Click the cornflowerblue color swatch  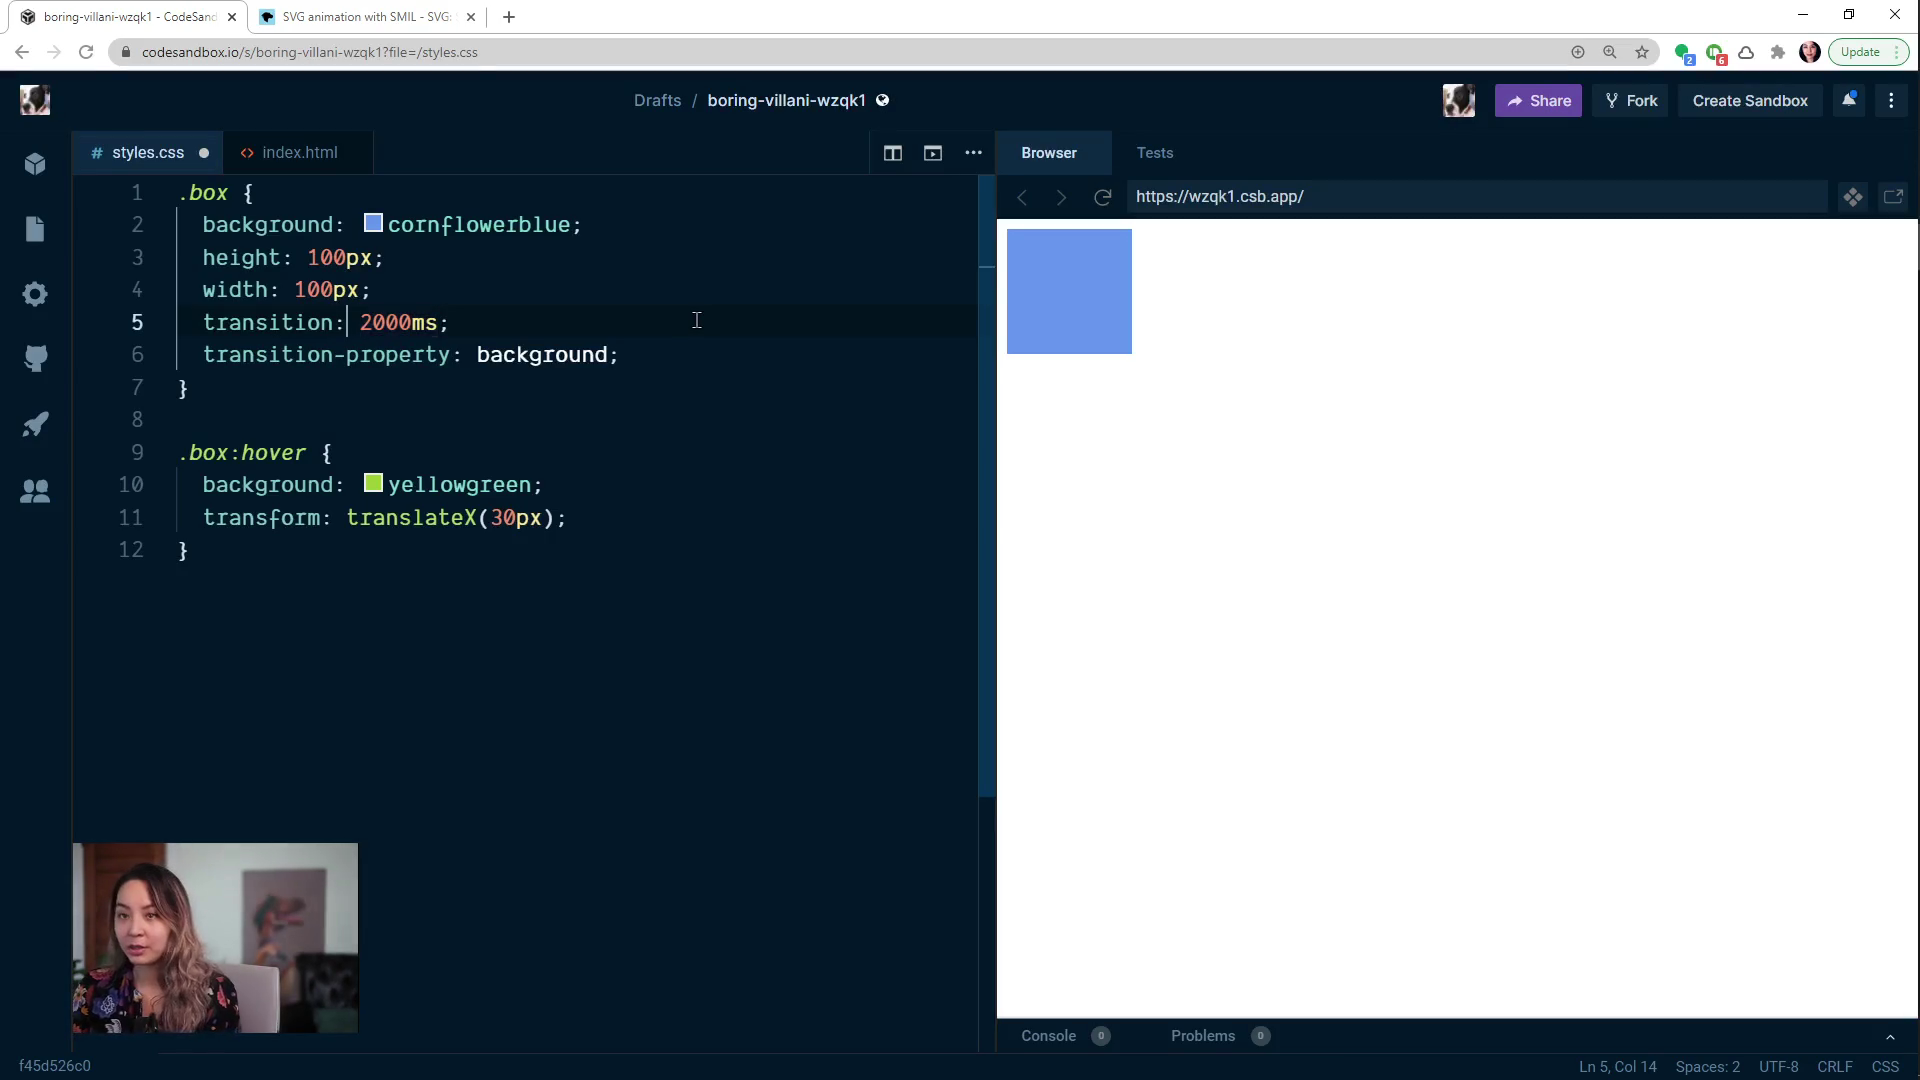coord(372,222)
